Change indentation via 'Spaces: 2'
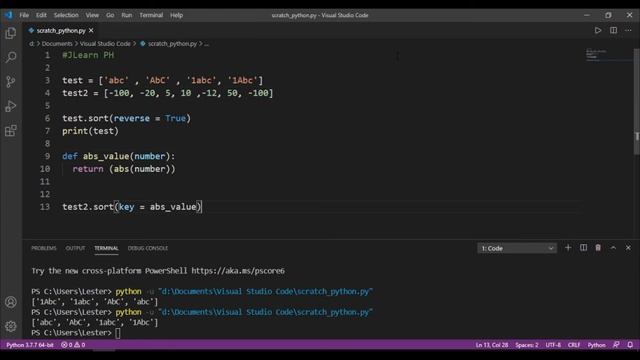Image resolution: width=640 pixels, height=360 pixels. tap(527, 345)
